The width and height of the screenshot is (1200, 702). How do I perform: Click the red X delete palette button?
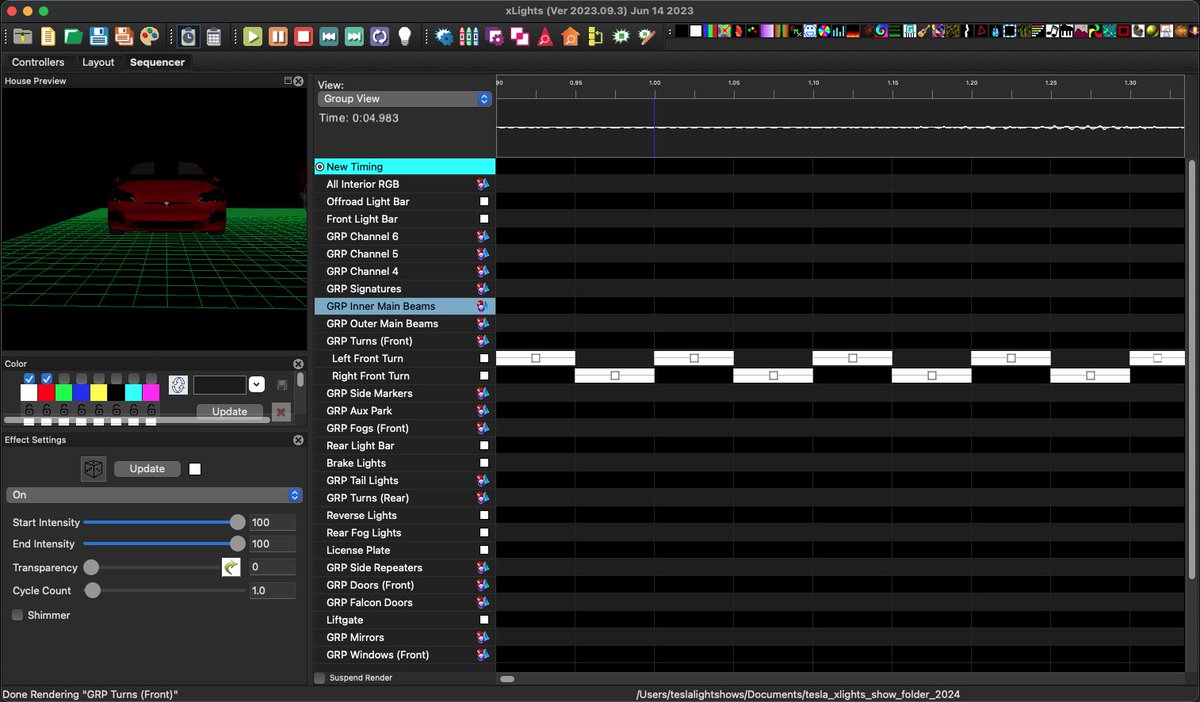coord(281,412)
